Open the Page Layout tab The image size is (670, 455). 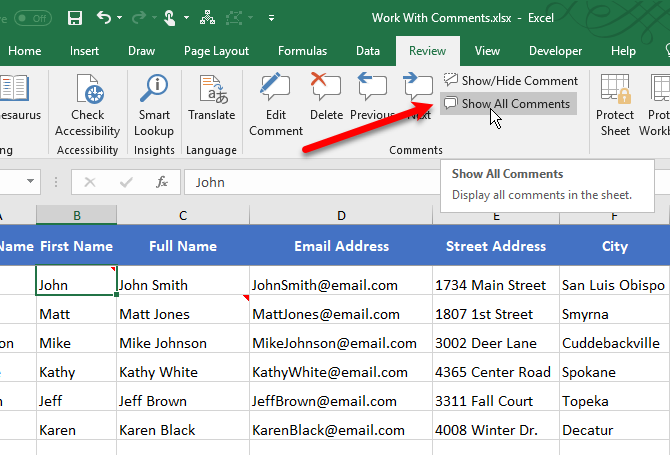pos(217,51)
